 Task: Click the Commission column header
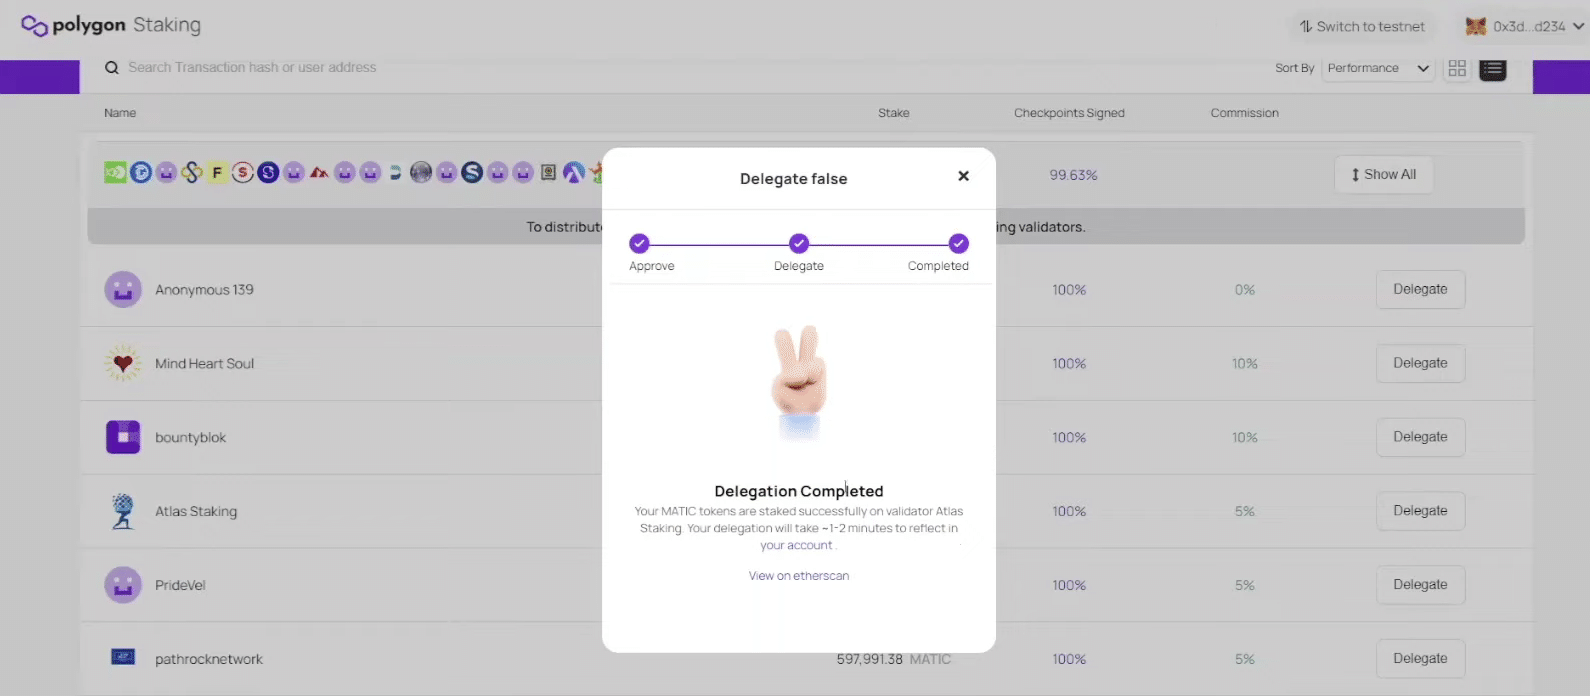(1244, 113)
